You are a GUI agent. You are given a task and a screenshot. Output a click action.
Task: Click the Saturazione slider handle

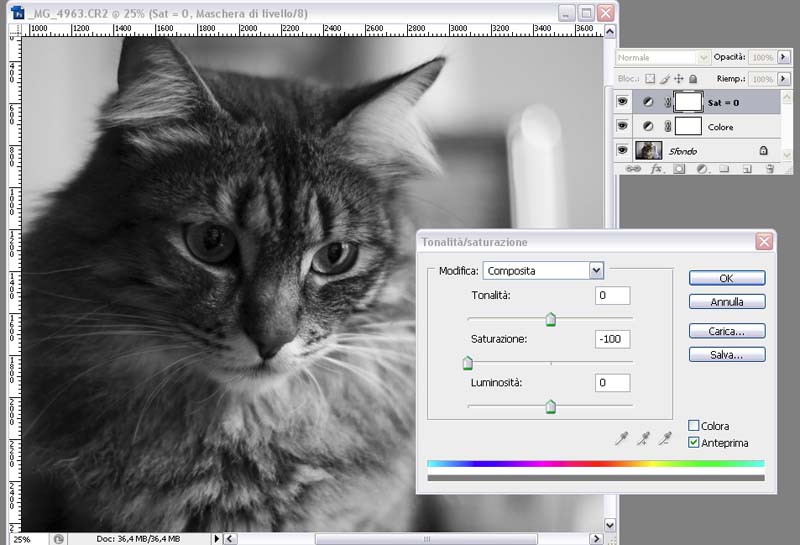point(467,363)
